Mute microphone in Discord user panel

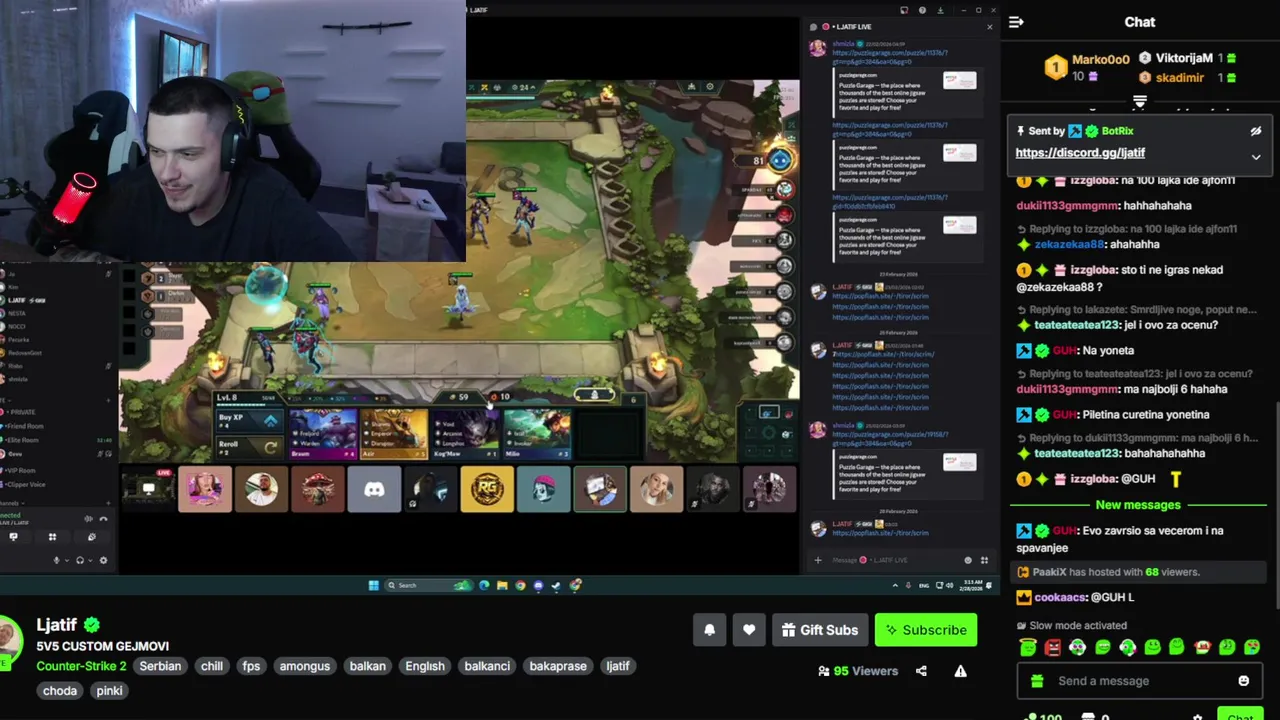(56, 560)
